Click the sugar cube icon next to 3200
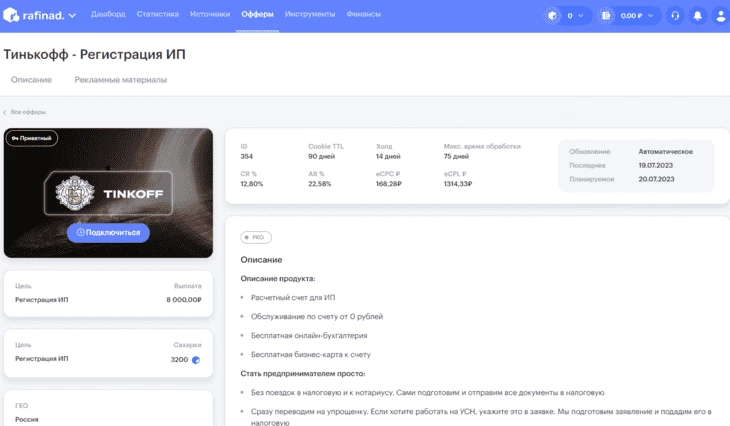This screenshot has height=426, width=730. (x=196, y=360)
